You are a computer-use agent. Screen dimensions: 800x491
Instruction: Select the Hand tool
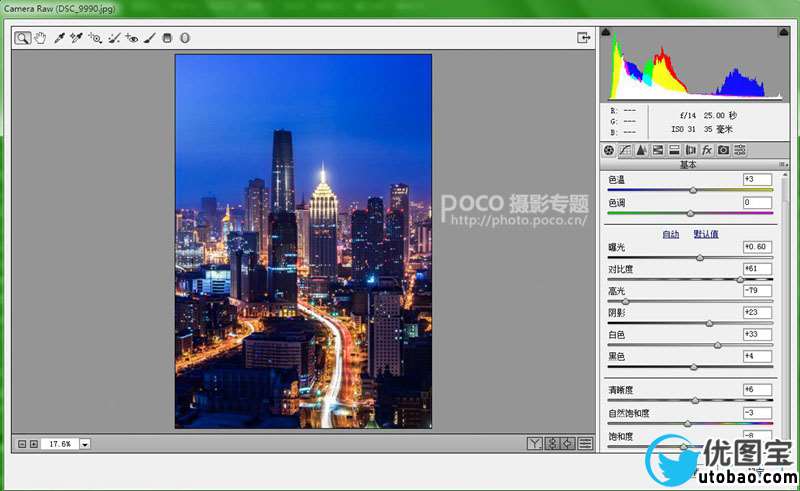tap(40, 38)
